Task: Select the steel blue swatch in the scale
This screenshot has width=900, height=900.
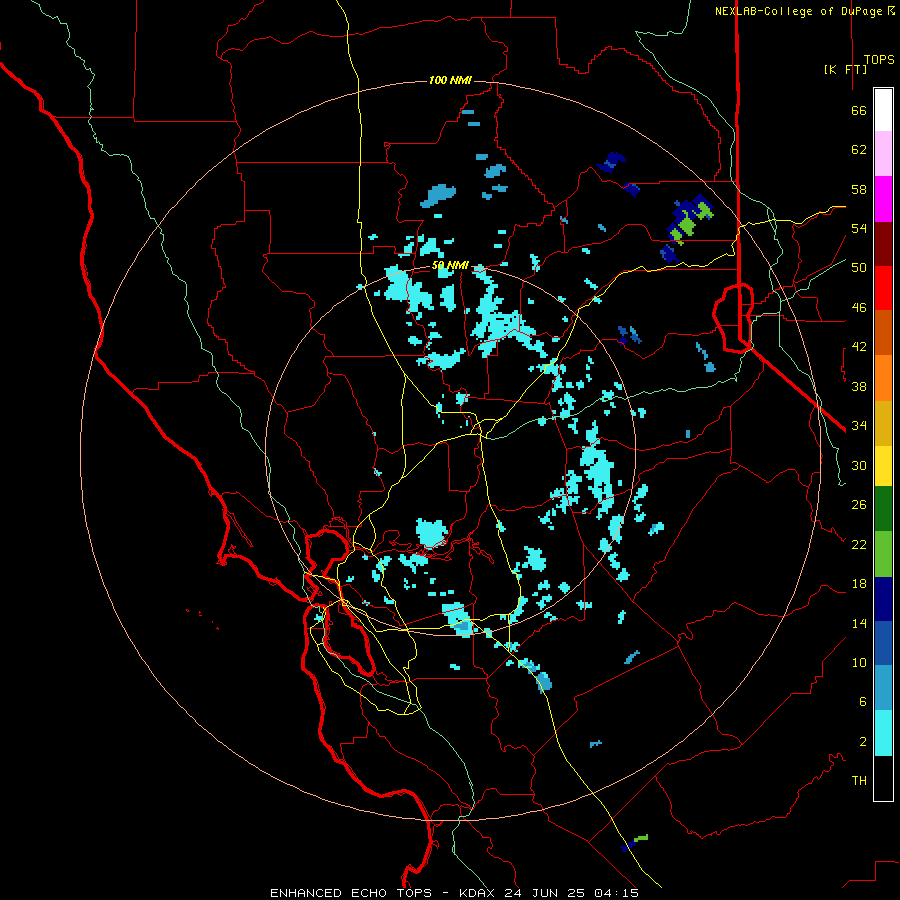Action: click(883, 687)
